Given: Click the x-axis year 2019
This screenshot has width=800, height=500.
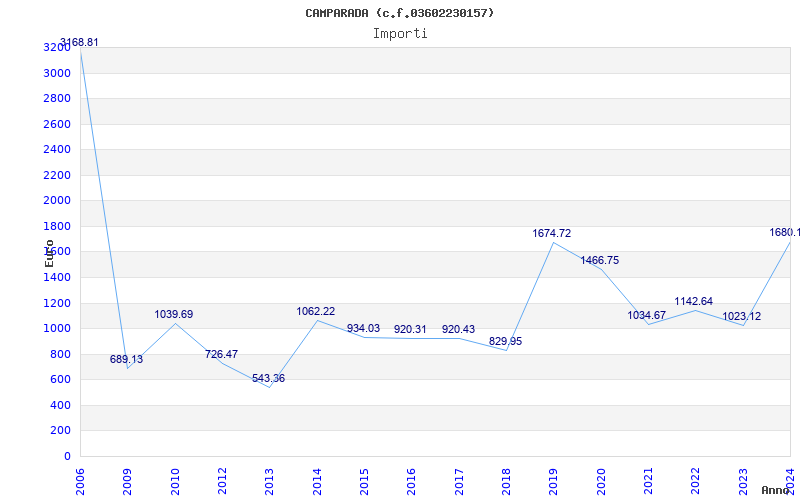Looking at the screenshot, I should click(x=554, y=482).
